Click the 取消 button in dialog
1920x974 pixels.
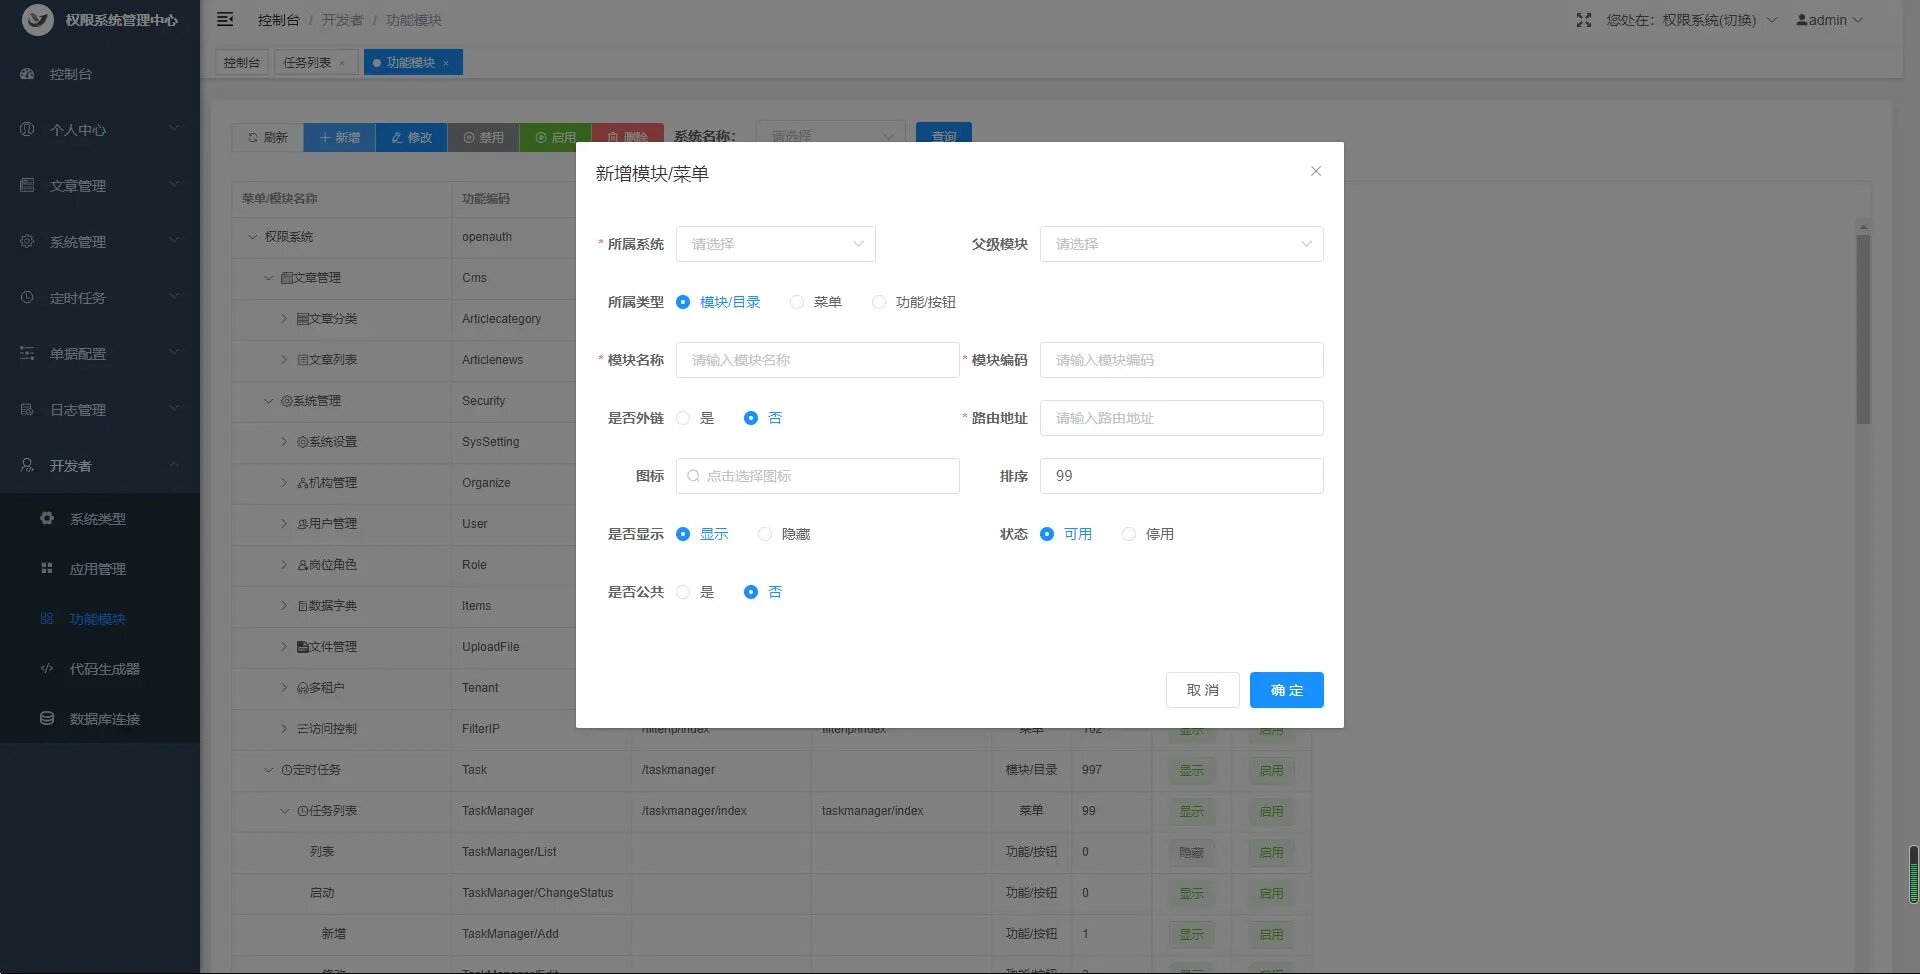point(1202,690)
